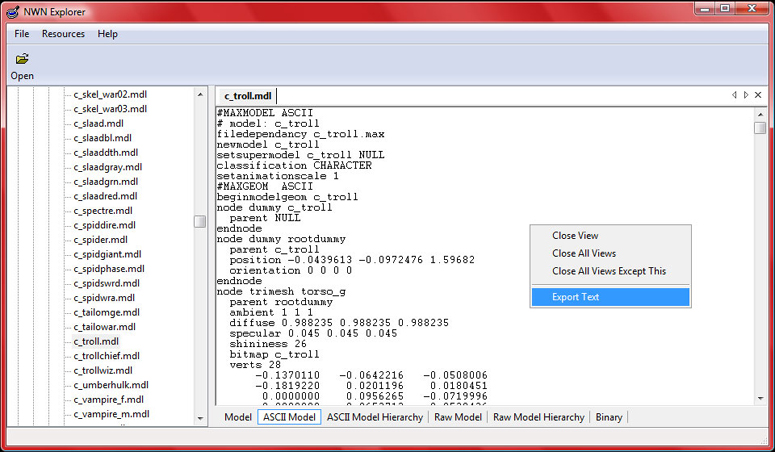Viewport: 775px width, 452px height.
Task: Select c_slaadbl.mdl in tree
Action: click(x=102, y=138)
